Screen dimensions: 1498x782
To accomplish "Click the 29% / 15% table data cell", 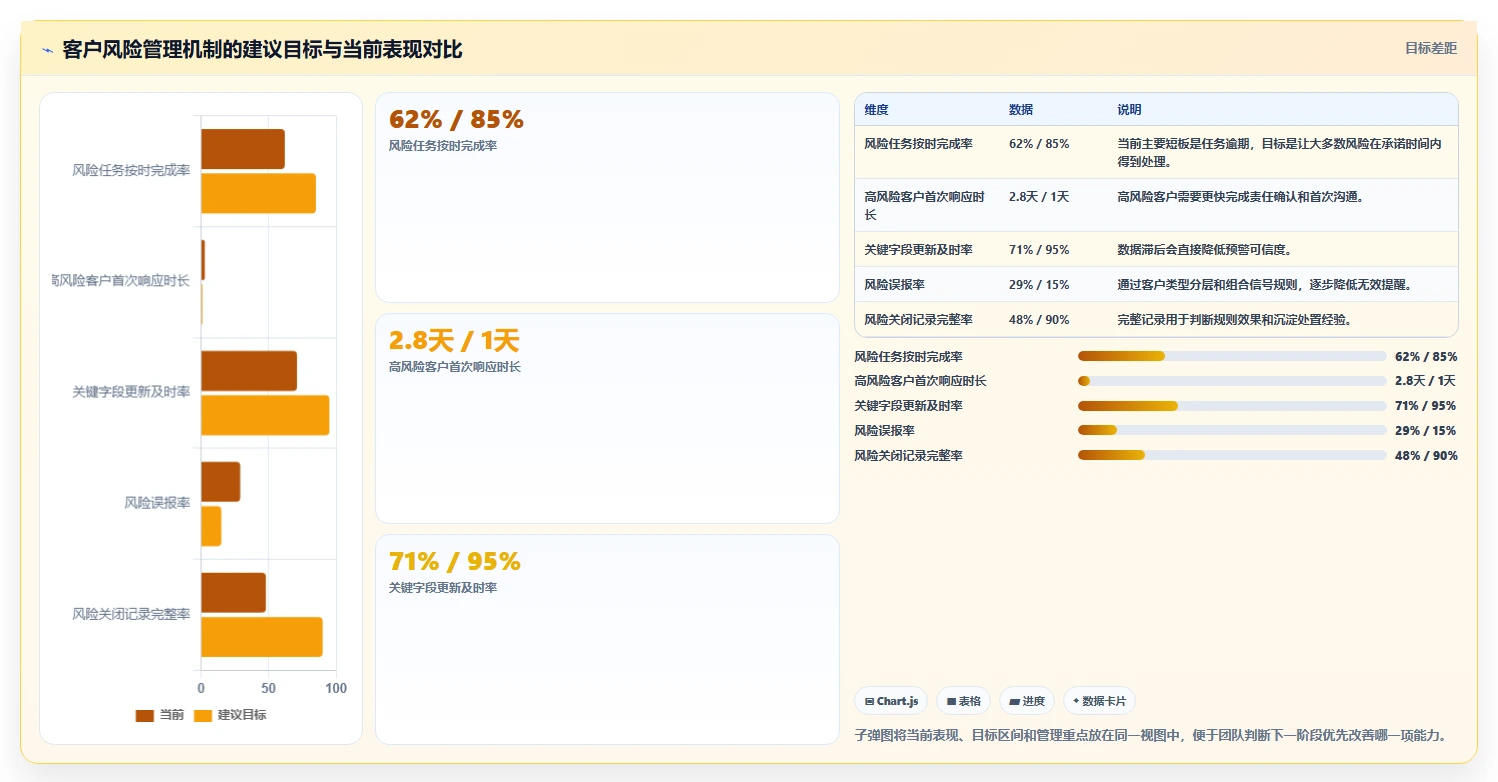I will pos(1039,285).
